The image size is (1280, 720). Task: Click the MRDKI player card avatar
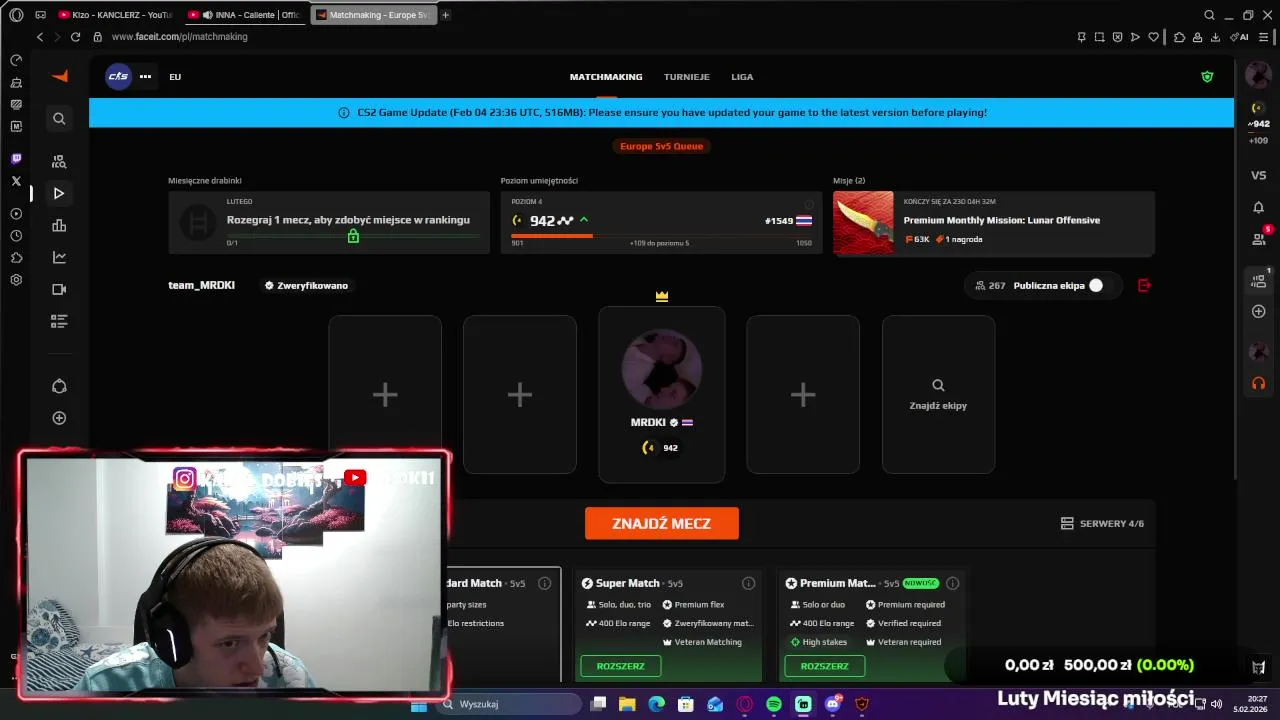pos(662,368)
